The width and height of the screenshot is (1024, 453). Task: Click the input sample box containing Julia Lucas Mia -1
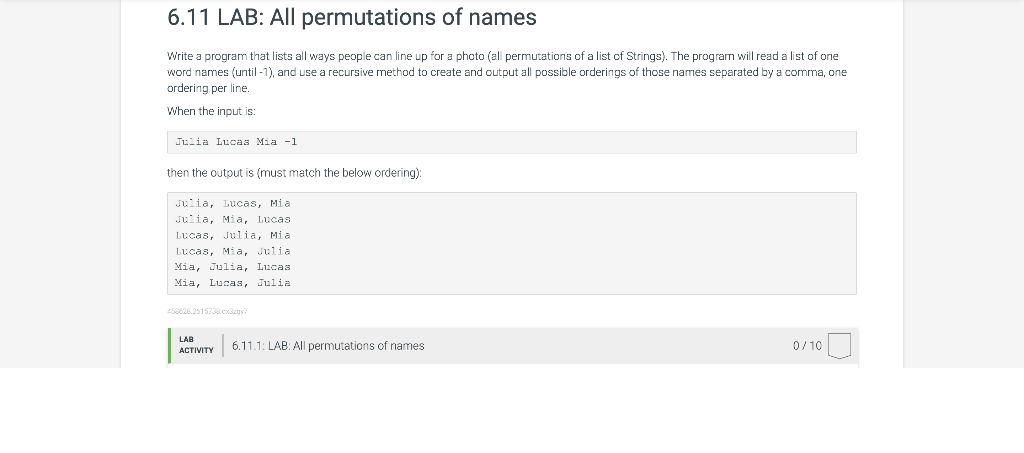(x=512, y=142)
